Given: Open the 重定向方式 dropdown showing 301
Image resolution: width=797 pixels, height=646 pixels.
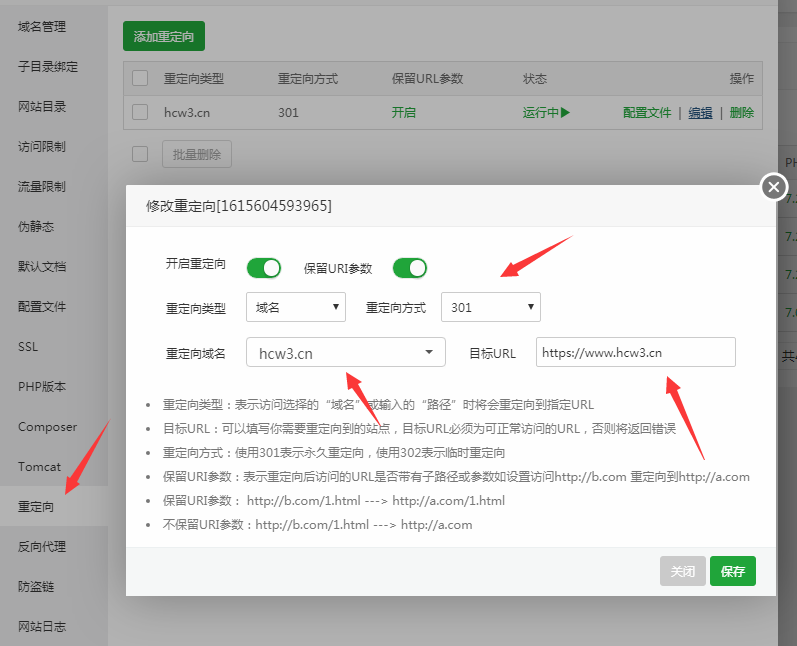Looking at the screenshot, I should [491, 307].
